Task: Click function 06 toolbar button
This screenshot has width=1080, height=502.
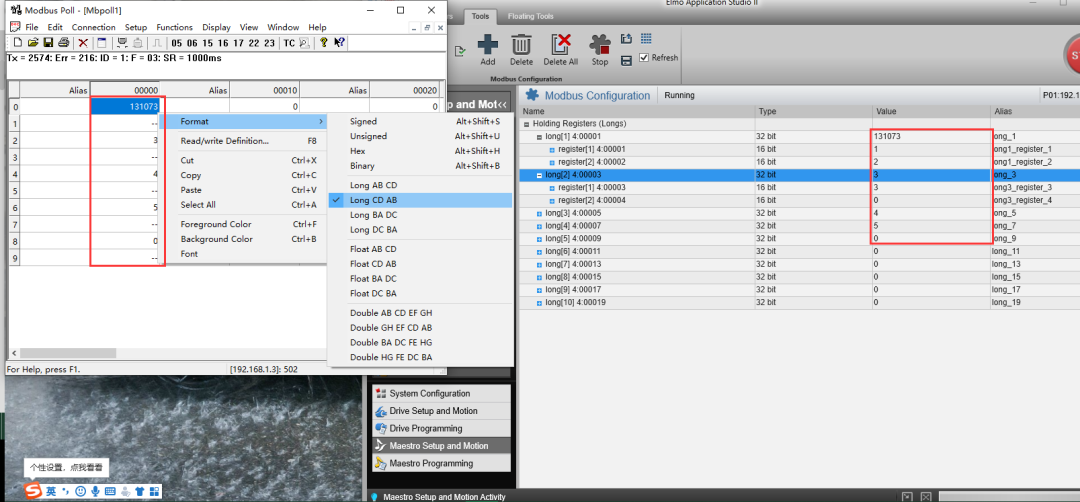Action: (192, 43)
